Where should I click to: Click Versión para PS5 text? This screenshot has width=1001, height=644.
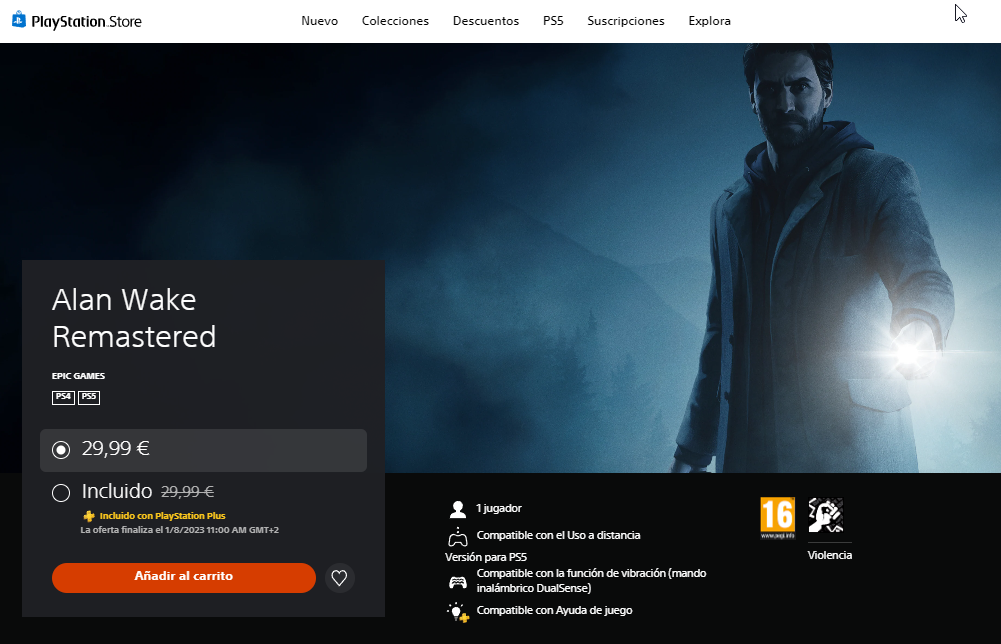[486, 557]
